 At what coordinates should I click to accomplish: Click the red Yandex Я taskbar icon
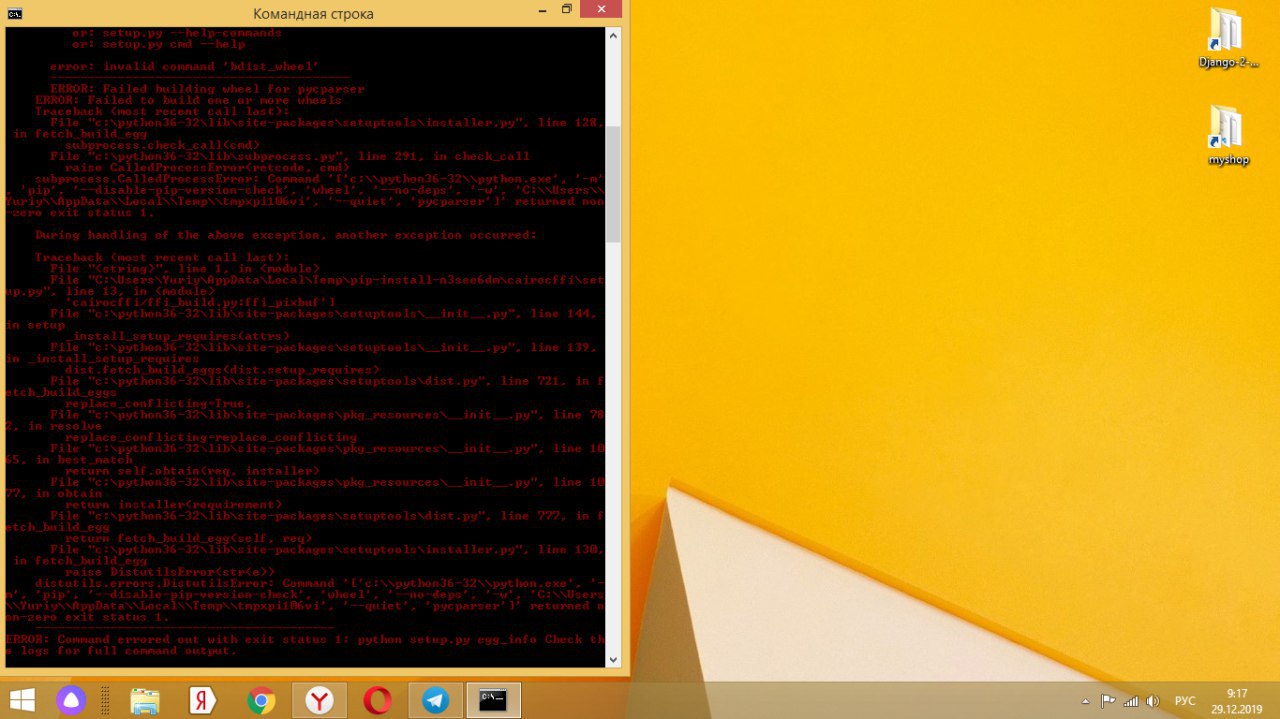pyautogui.click(x=203, y=701)
